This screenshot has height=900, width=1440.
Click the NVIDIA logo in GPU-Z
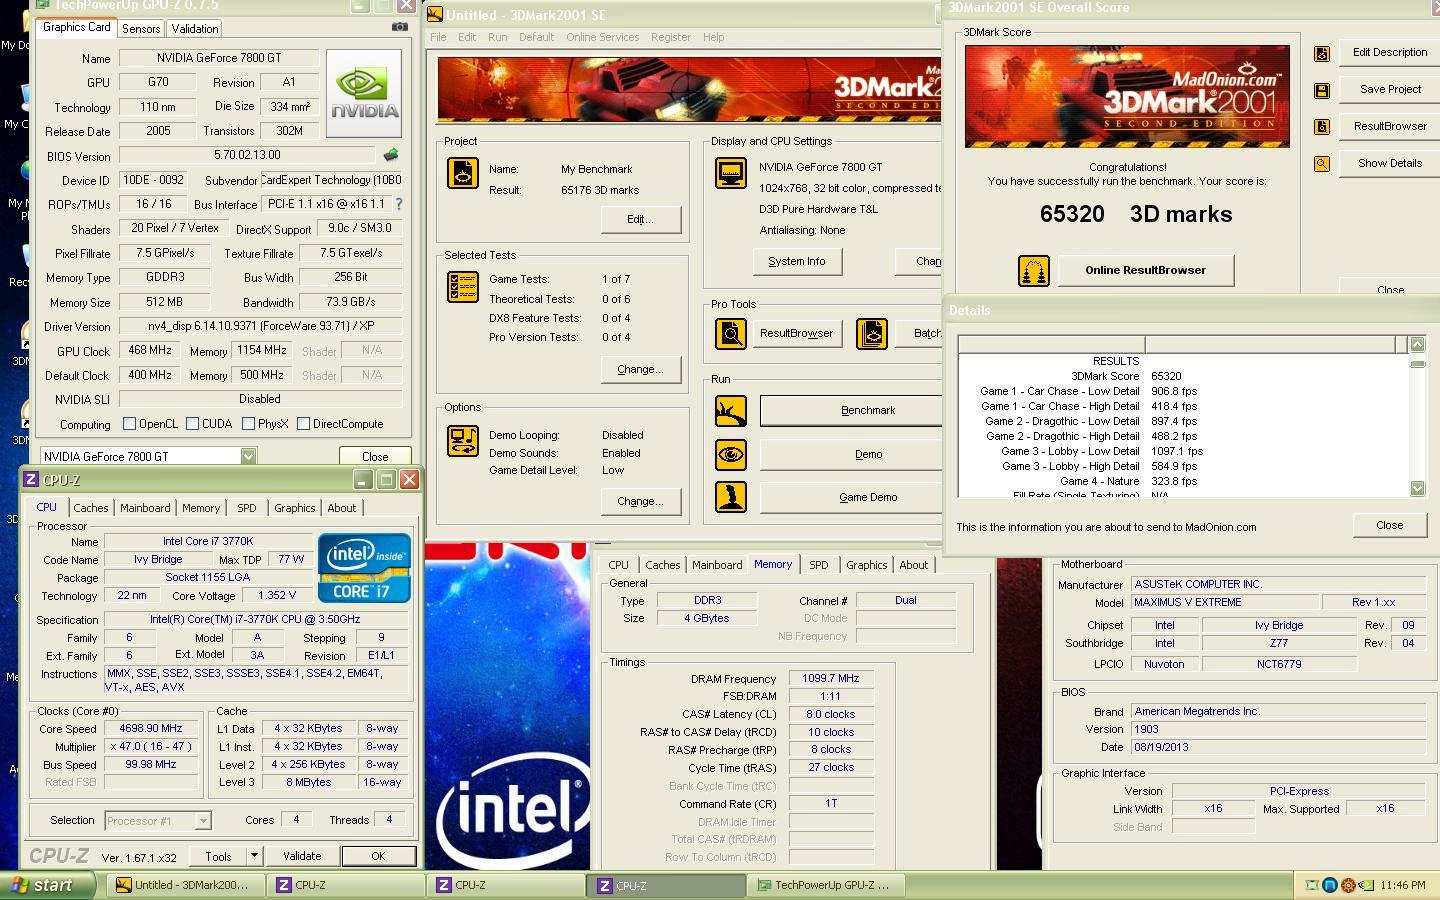pyautogui.click(x=364, y=94)
